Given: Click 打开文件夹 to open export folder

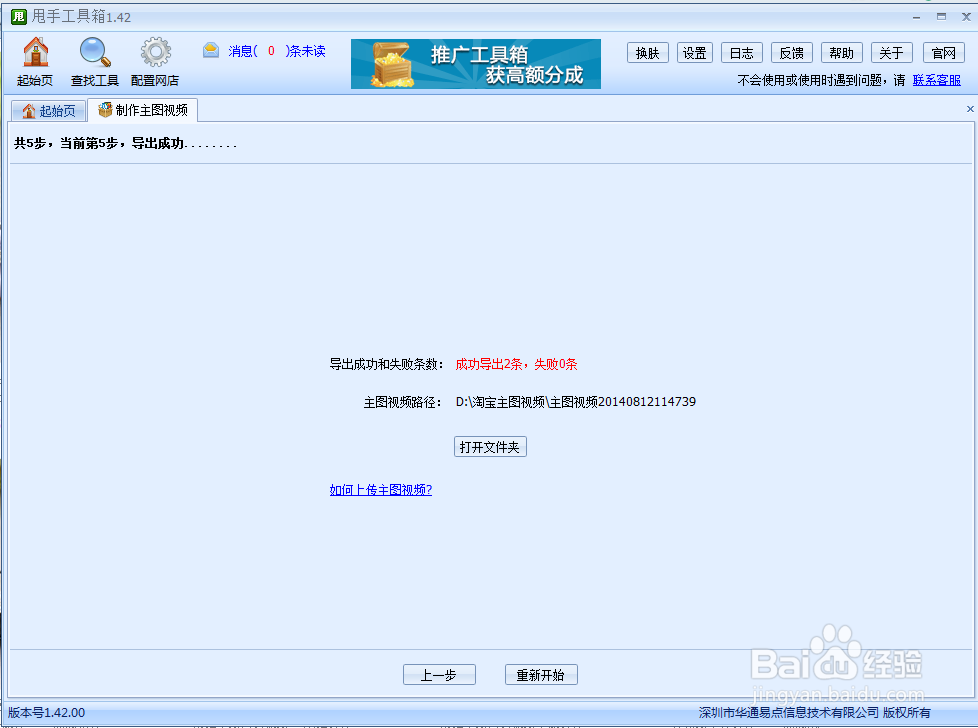Looking at the screenshot, I should (x=490, y=446).
